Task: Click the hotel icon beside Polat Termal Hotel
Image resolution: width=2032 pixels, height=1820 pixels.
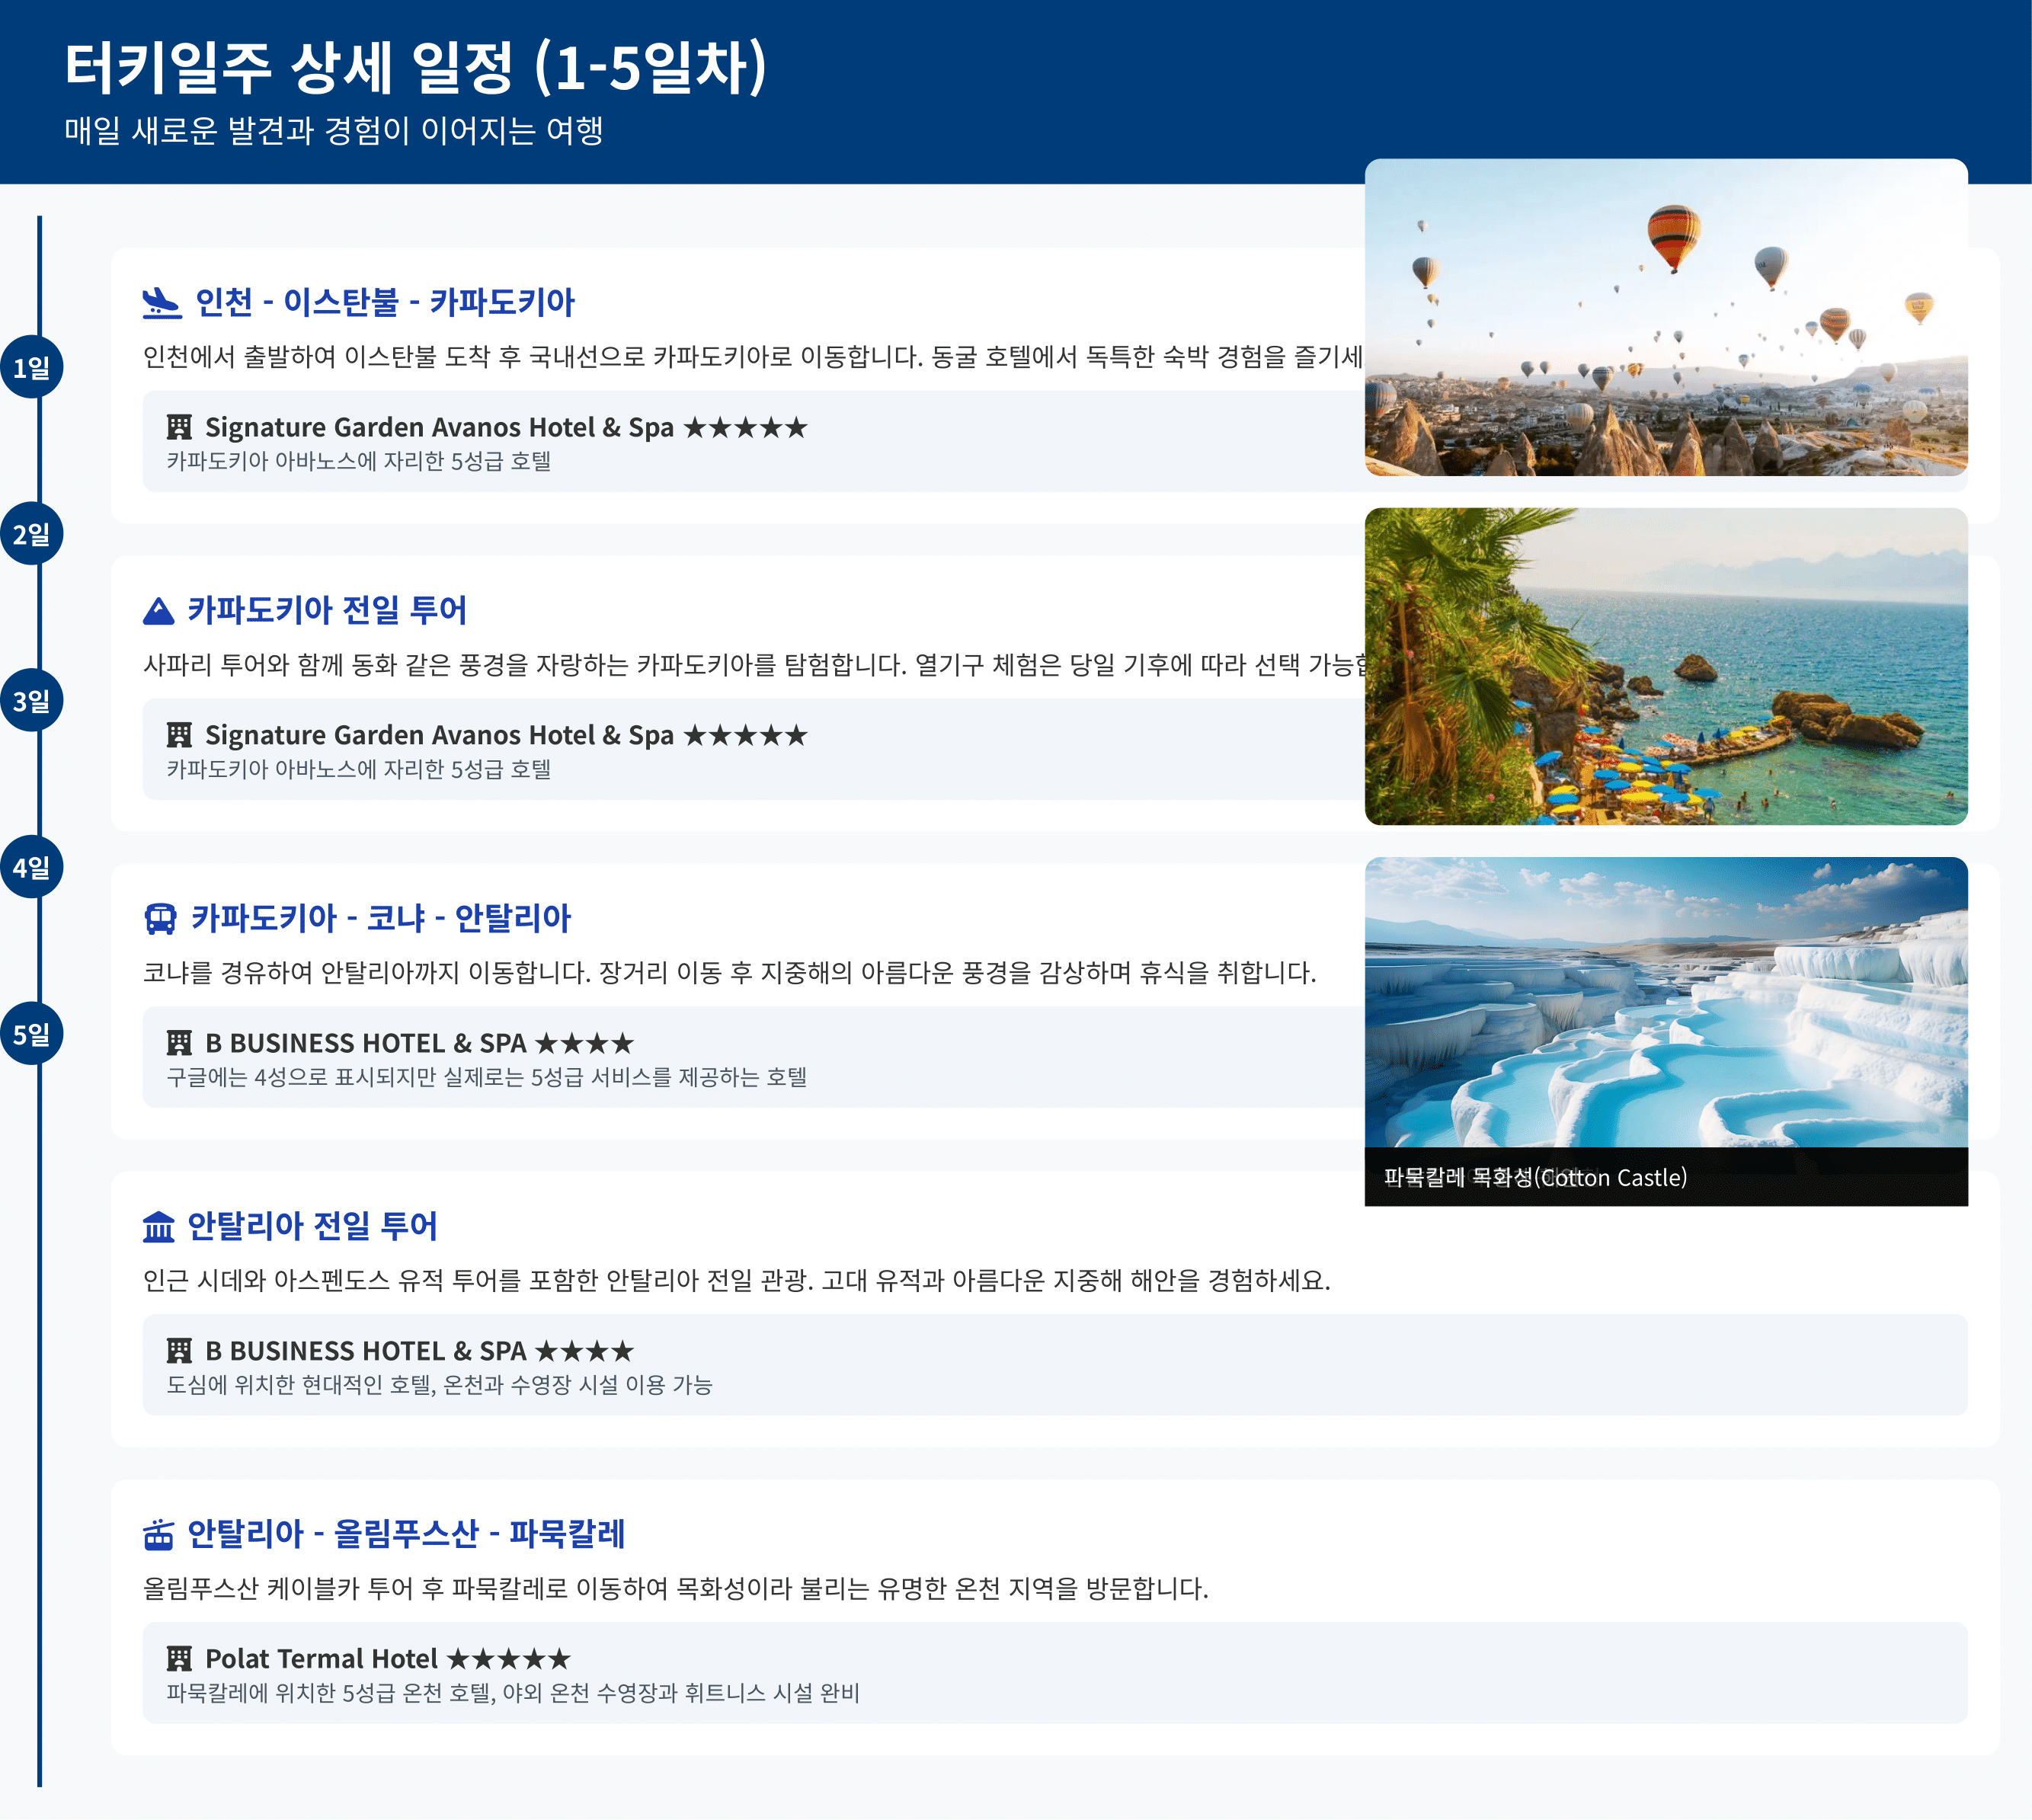Action: pos(179,1659)
